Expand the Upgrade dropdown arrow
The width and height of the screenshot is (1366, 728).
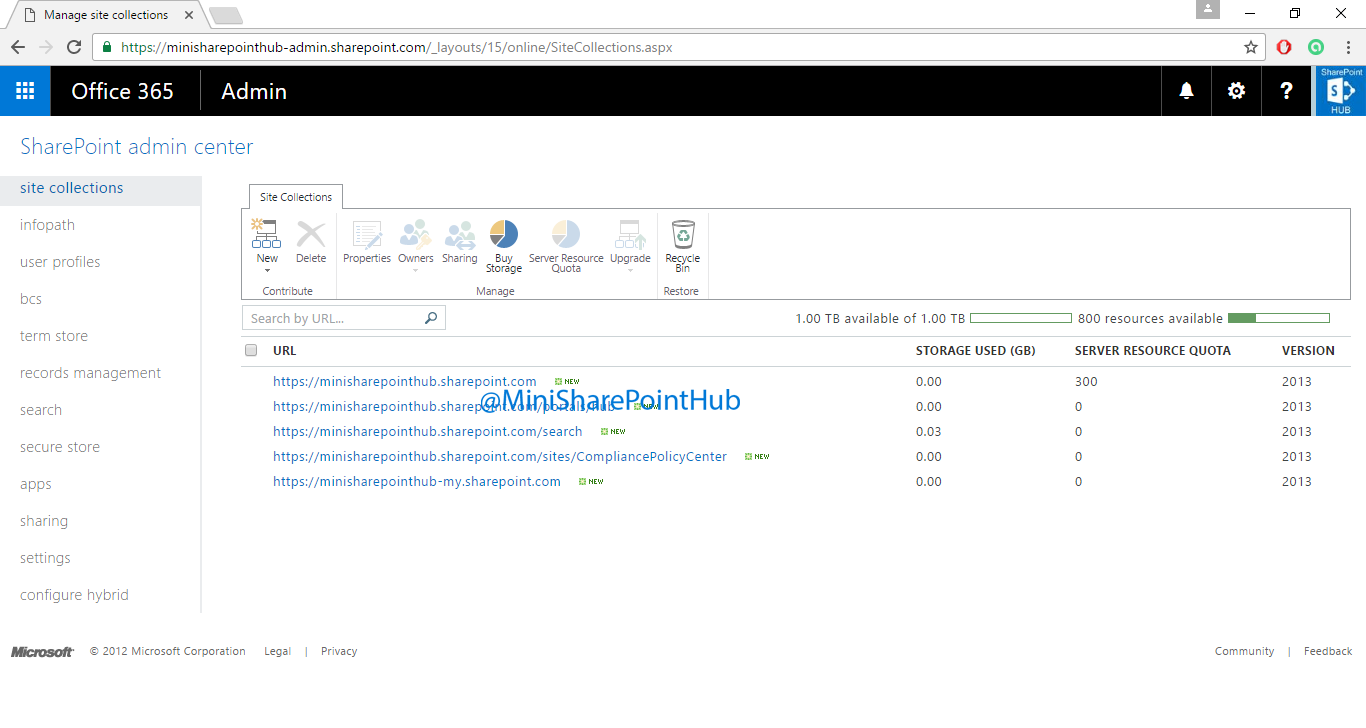pyautogui.click(x=630, y=268)
